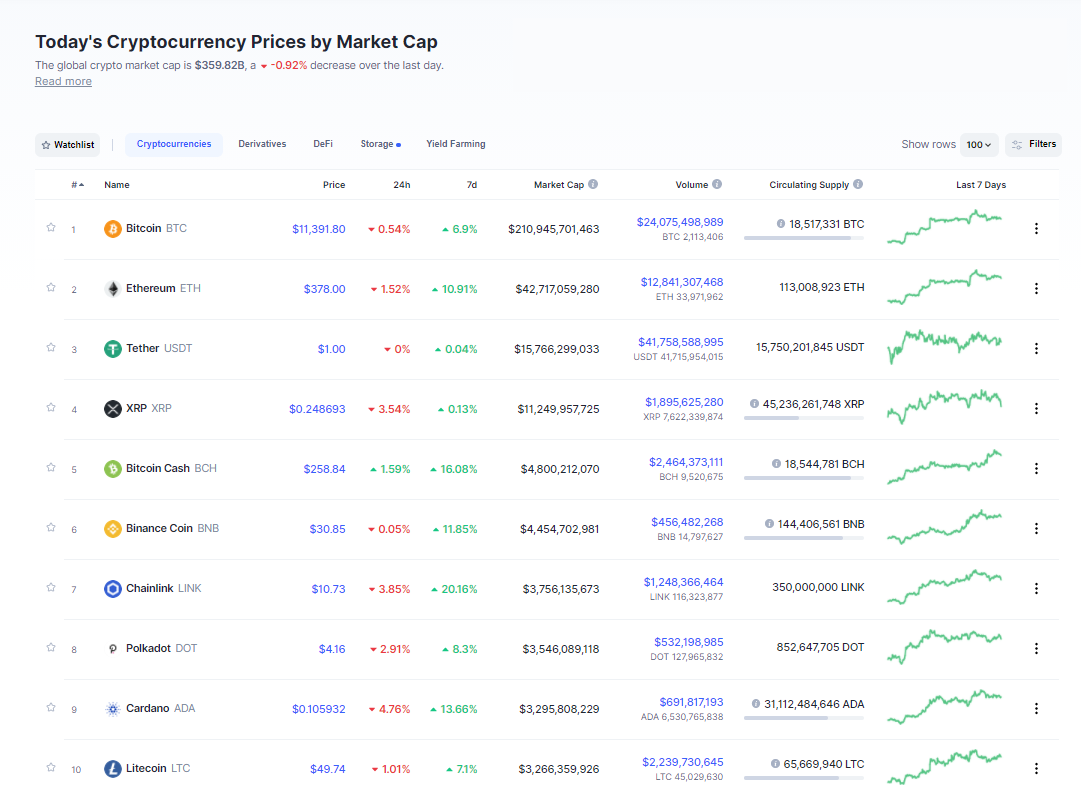Star Chainlink for the watchlist

(51, 587)
